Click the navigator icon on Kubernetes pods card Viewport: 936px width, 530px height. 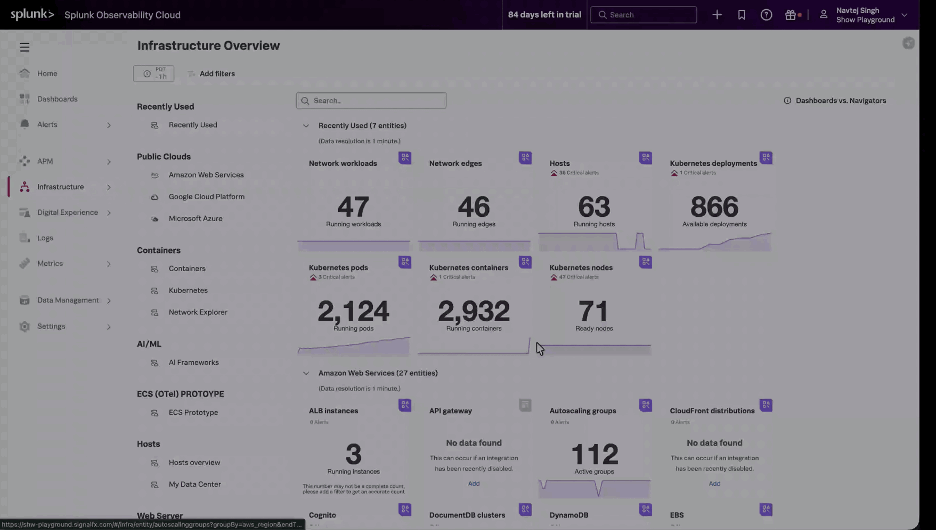tap(405, 262)
